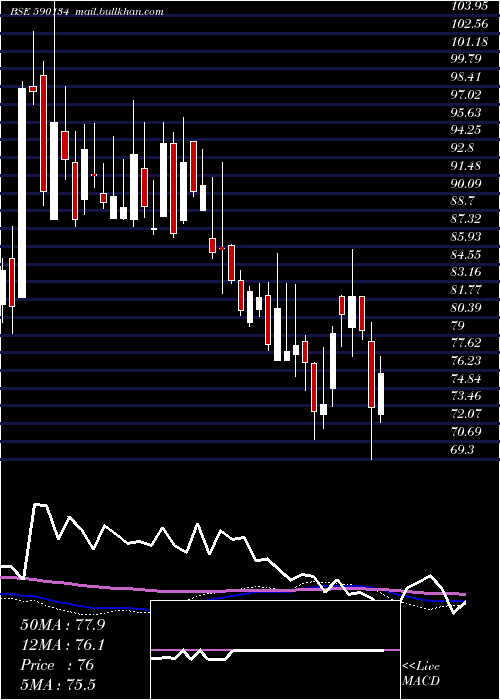Click the 84.55 price axis label
500x700 pixels.
[467, 254]
